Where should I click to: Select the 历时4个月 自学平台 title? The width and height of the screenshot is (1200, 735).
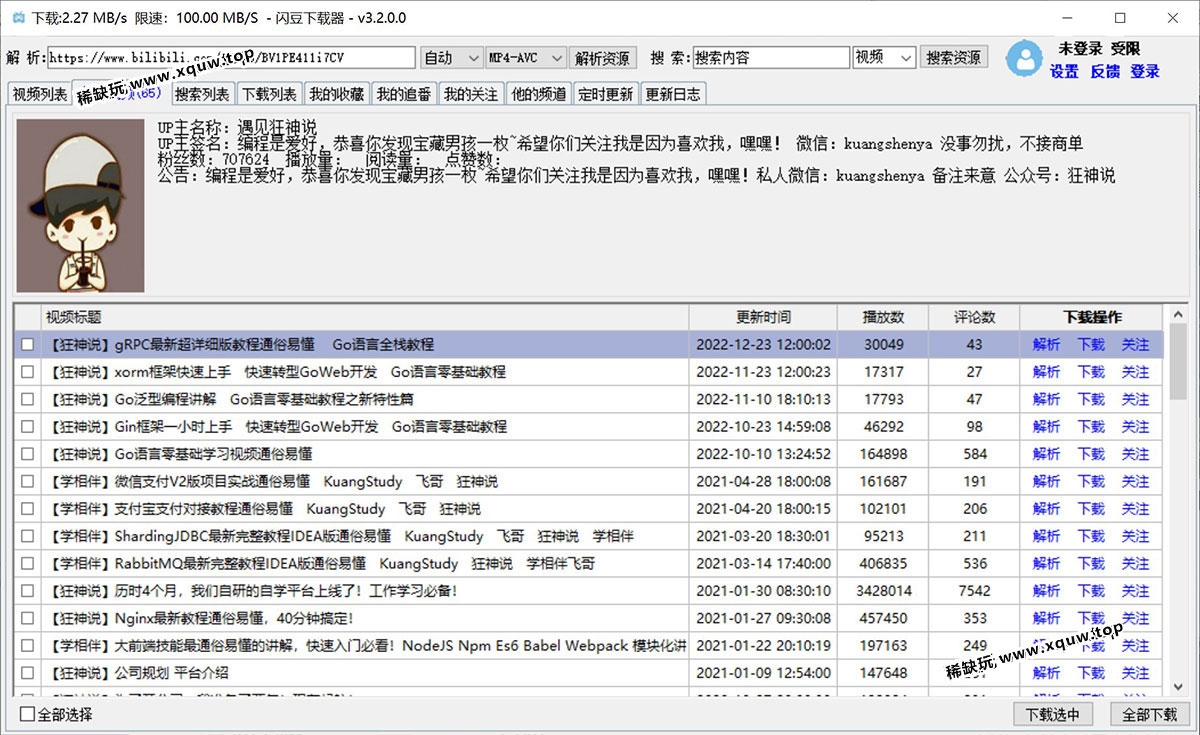pyautogui.click(x=252, y=591)
